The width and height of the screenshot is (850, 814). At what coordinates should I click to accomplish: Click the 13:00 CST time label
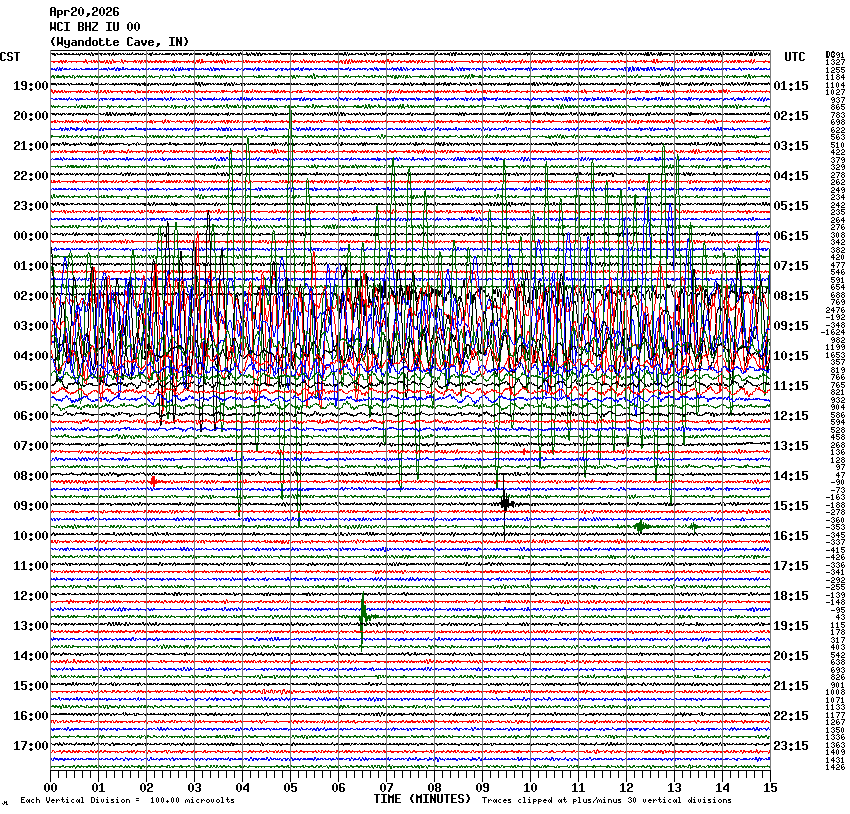(31, 626)
